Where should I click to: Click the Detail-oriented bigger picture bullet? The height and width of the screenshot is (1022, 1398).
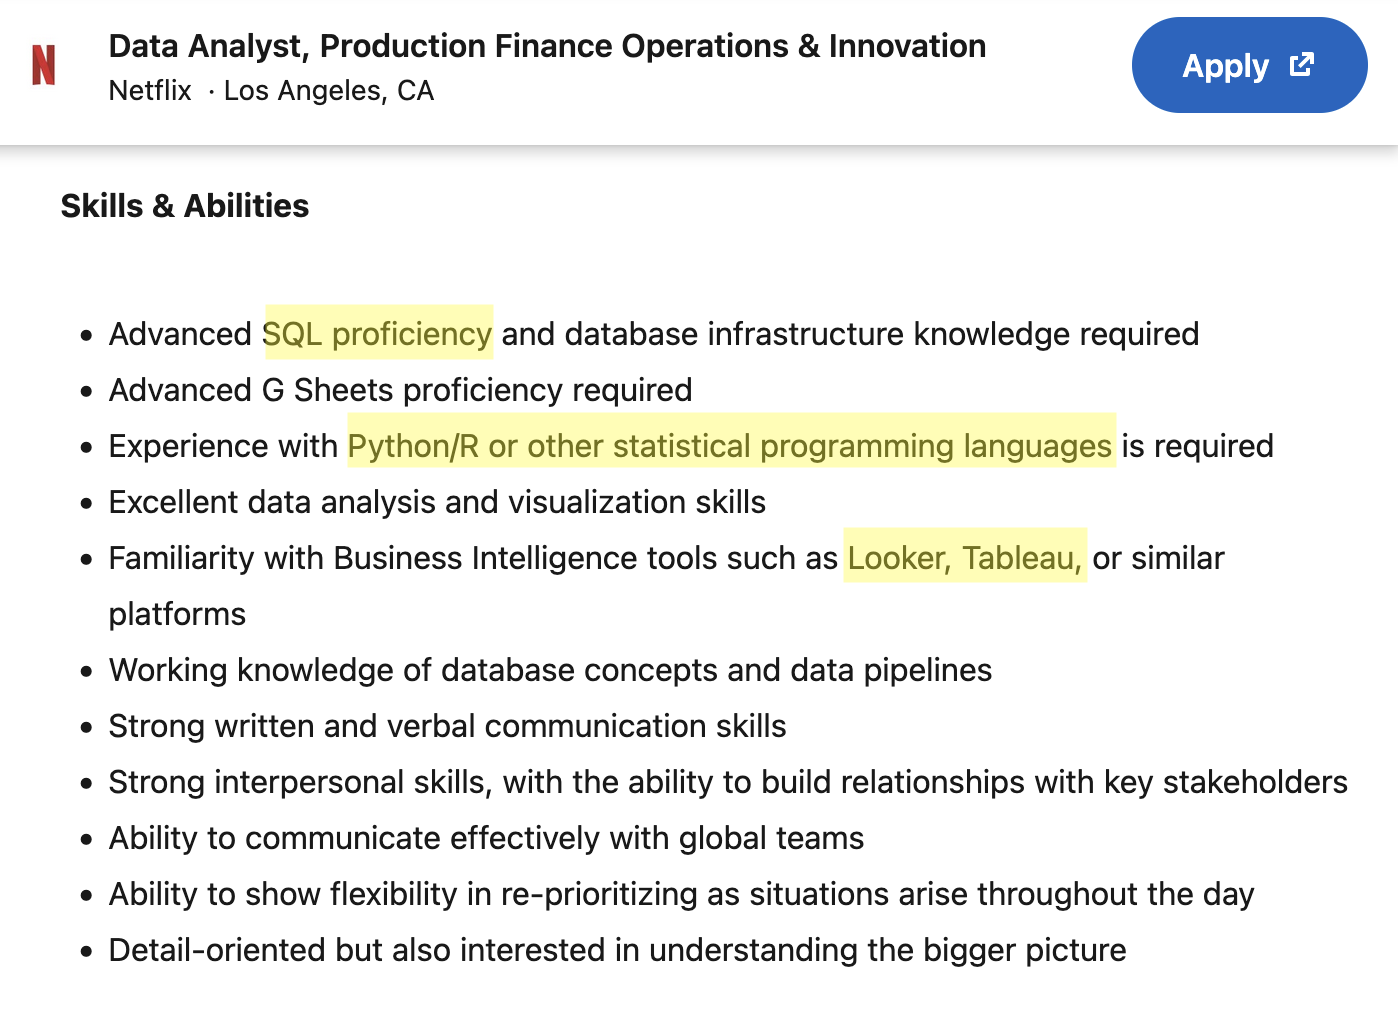pos(617,950)
